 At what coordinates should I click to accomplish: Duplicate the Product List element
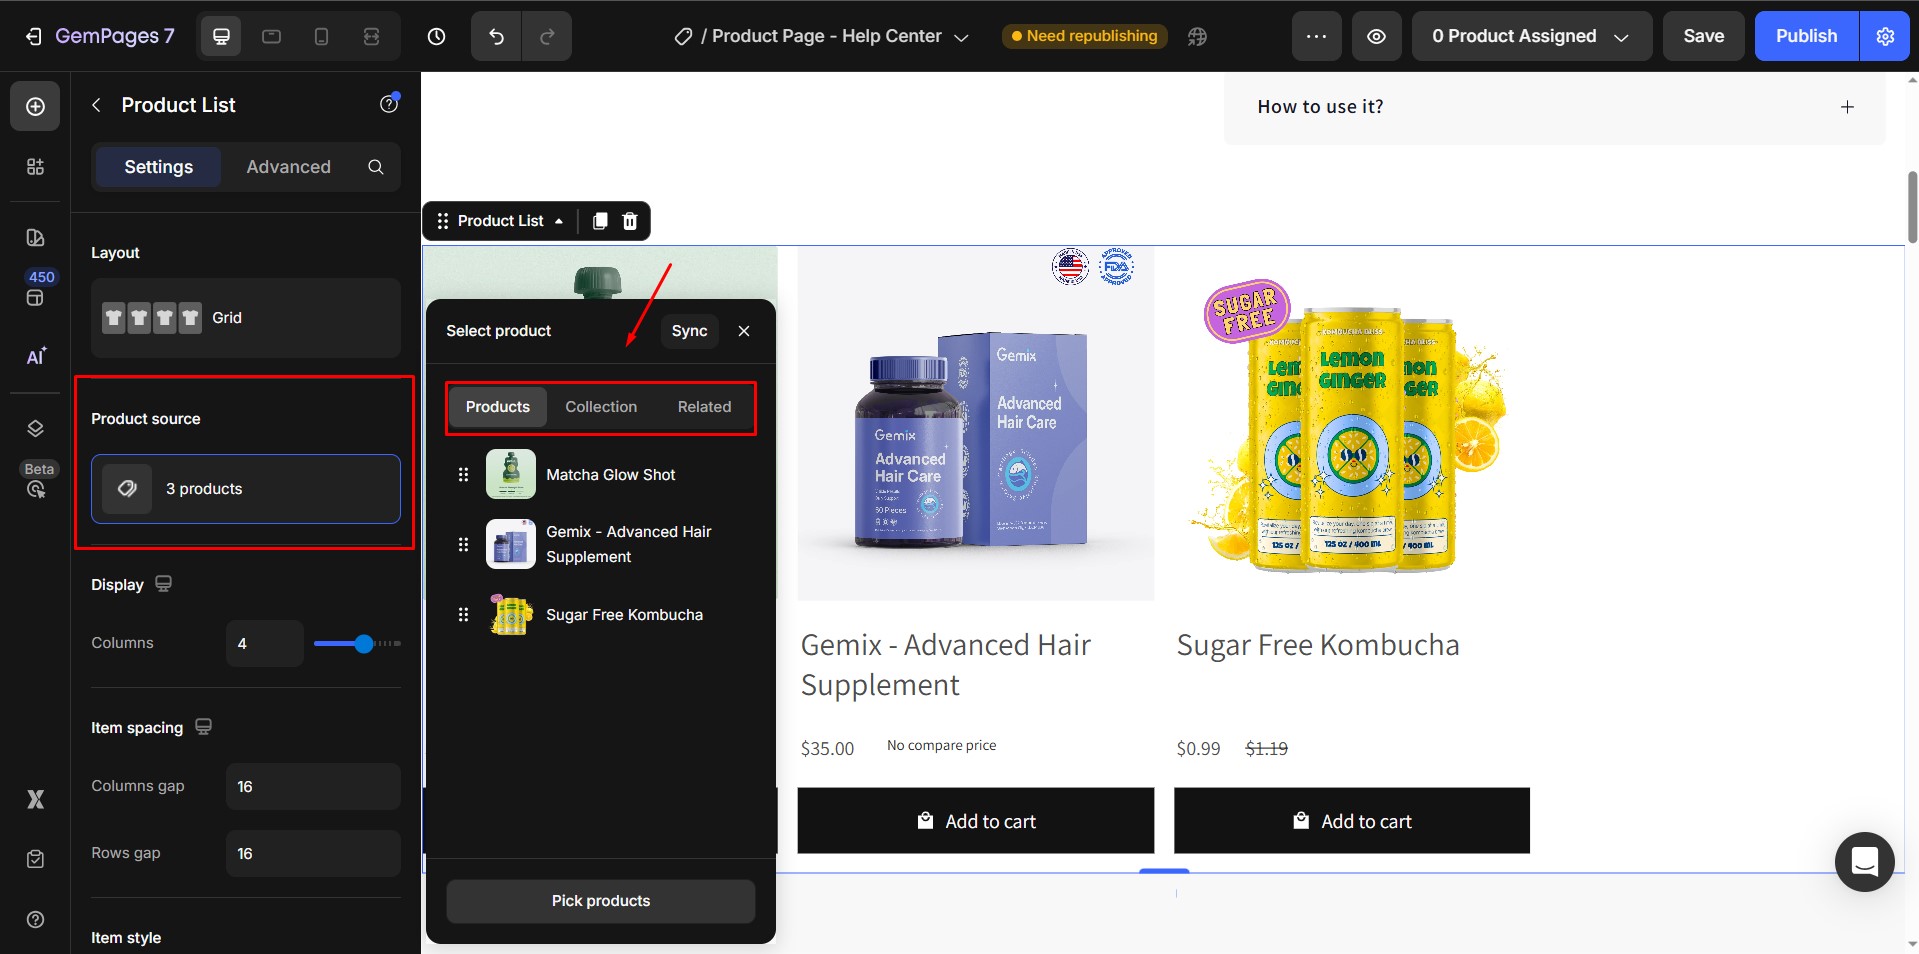(600, 221)
